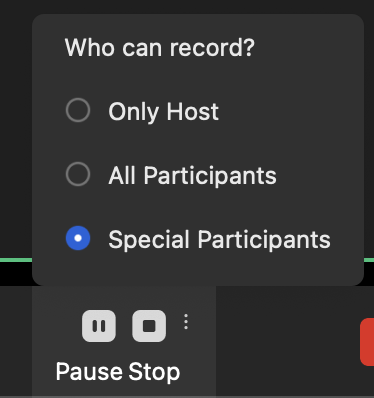Click the green active-speaker border line

(16, 260)
